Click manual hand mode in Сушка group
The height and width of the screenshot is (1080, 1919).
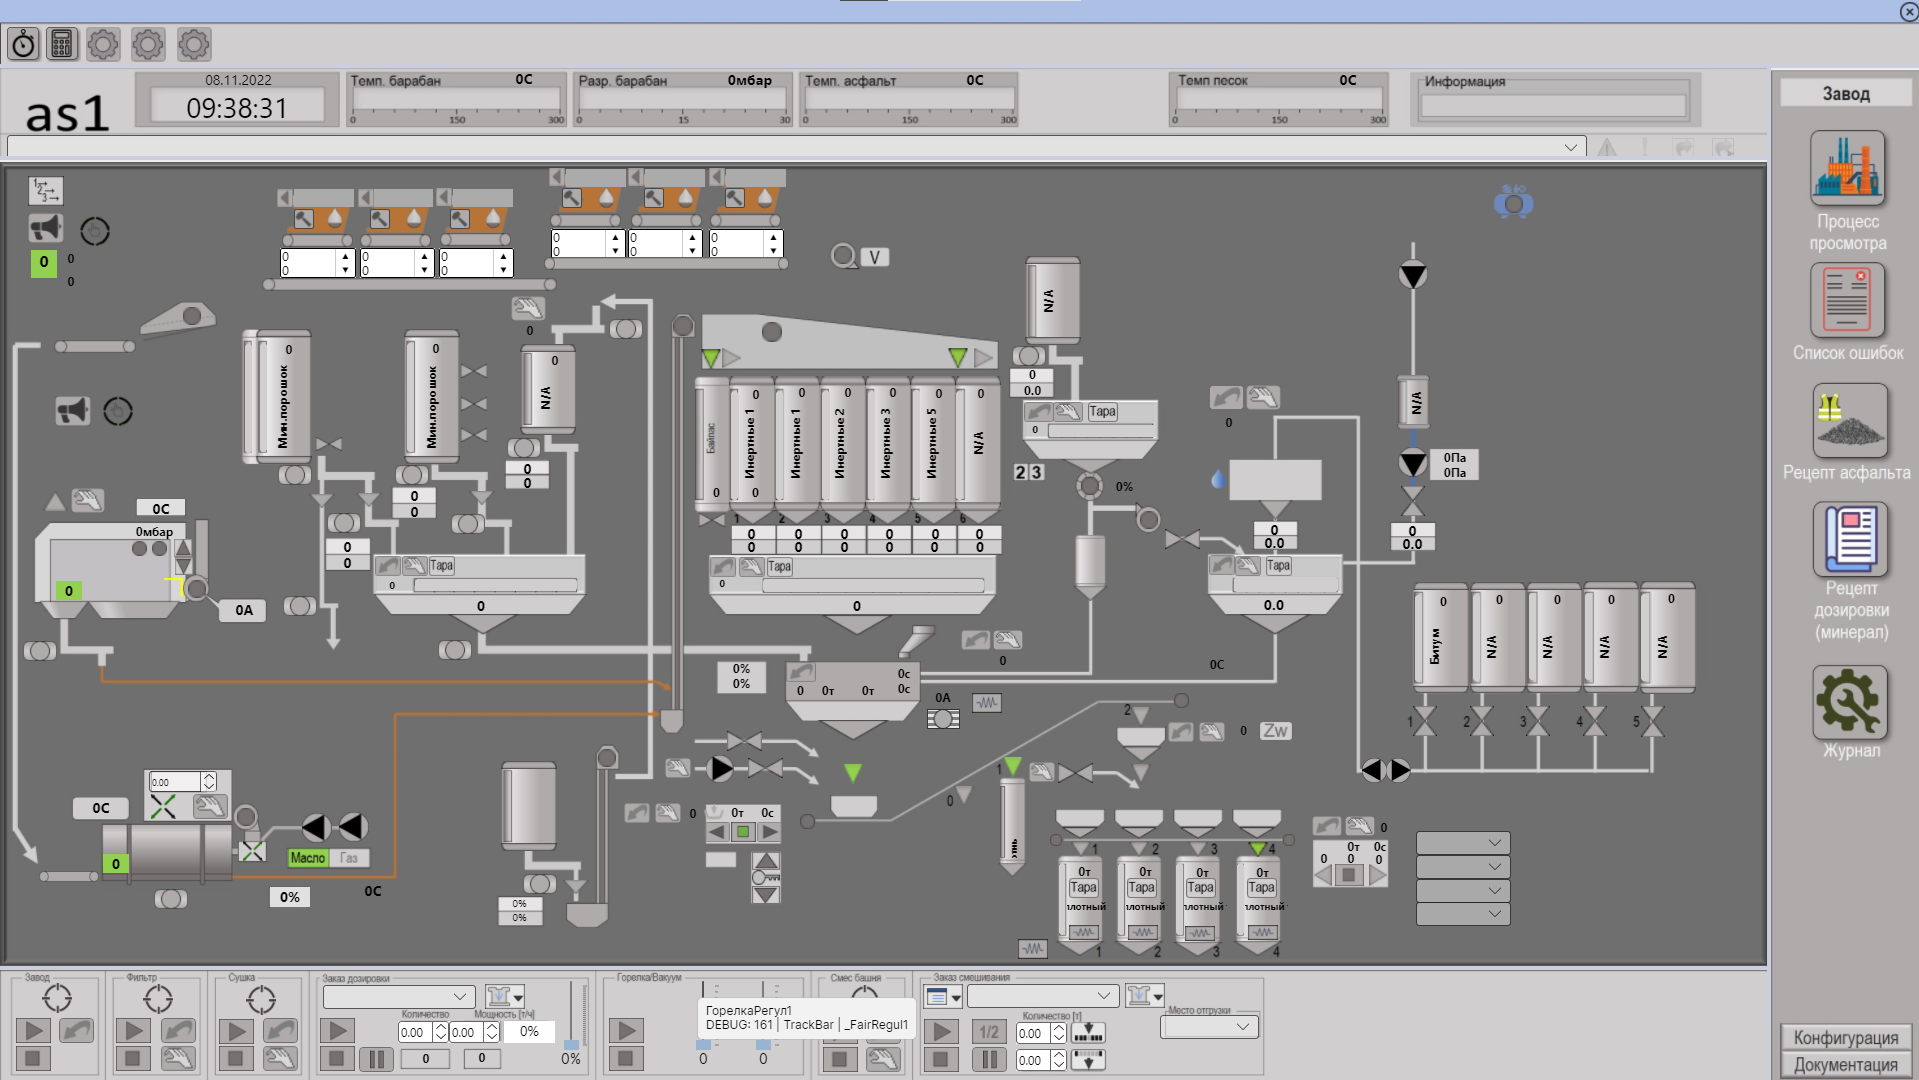coord(280,1058)
